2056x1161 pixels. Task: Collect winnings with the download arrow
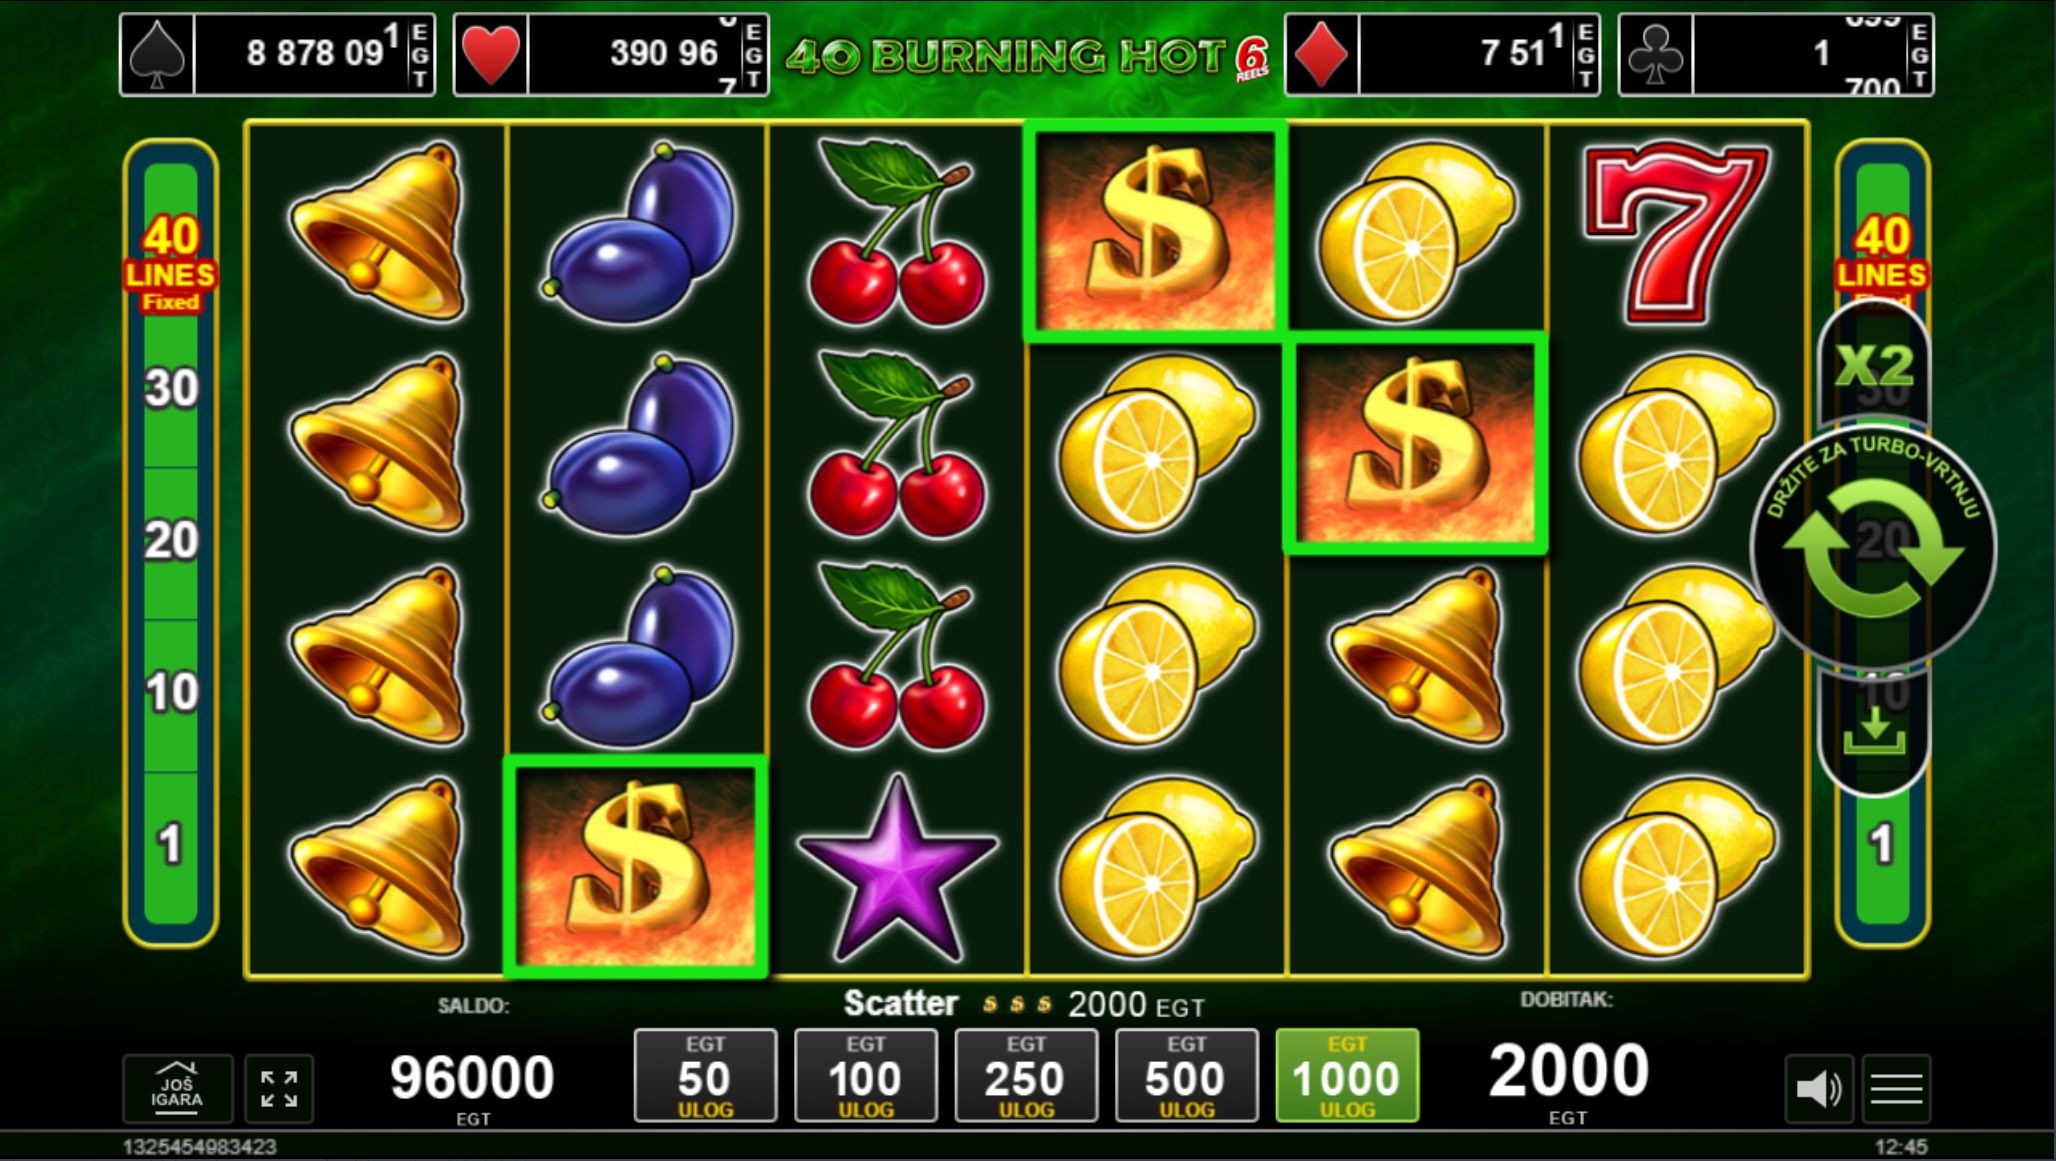click(x=1874, y=732)
